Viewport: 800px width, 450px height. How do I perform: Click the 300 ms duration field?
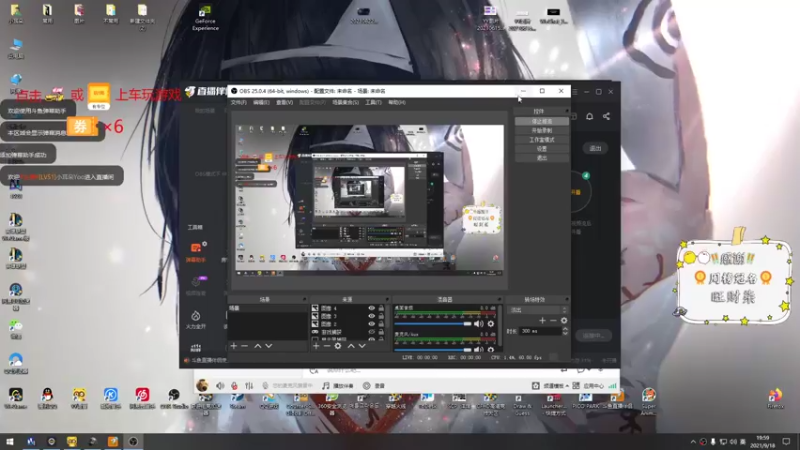pyautogui.click(x=540, y=331)
